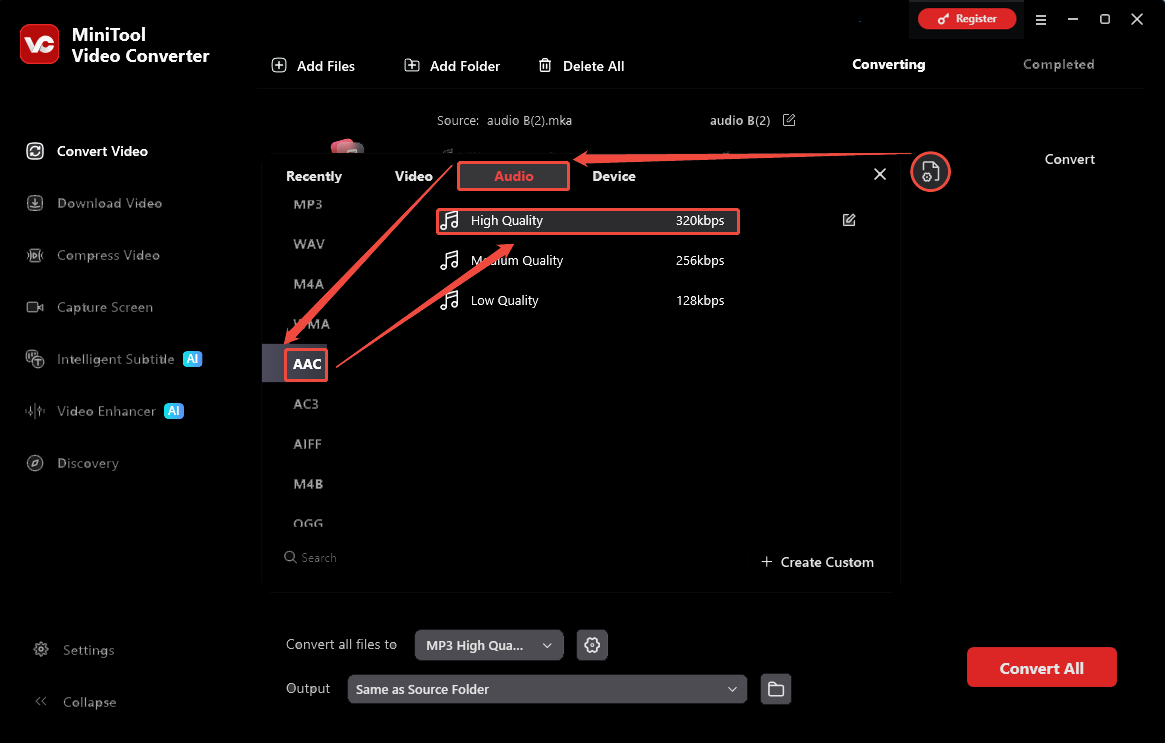Browse the output folder icon
Viewport: 1165px width, 743px height.
click(776, 689)
